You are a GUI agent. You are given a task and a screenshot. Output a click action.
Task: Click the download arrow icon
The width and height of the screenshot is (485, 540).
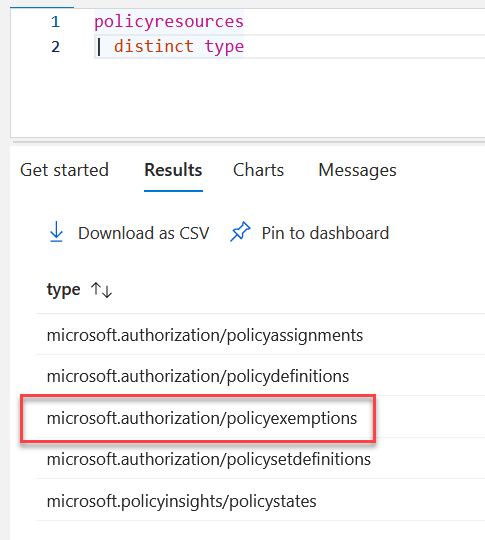click(x=56, y=232)
